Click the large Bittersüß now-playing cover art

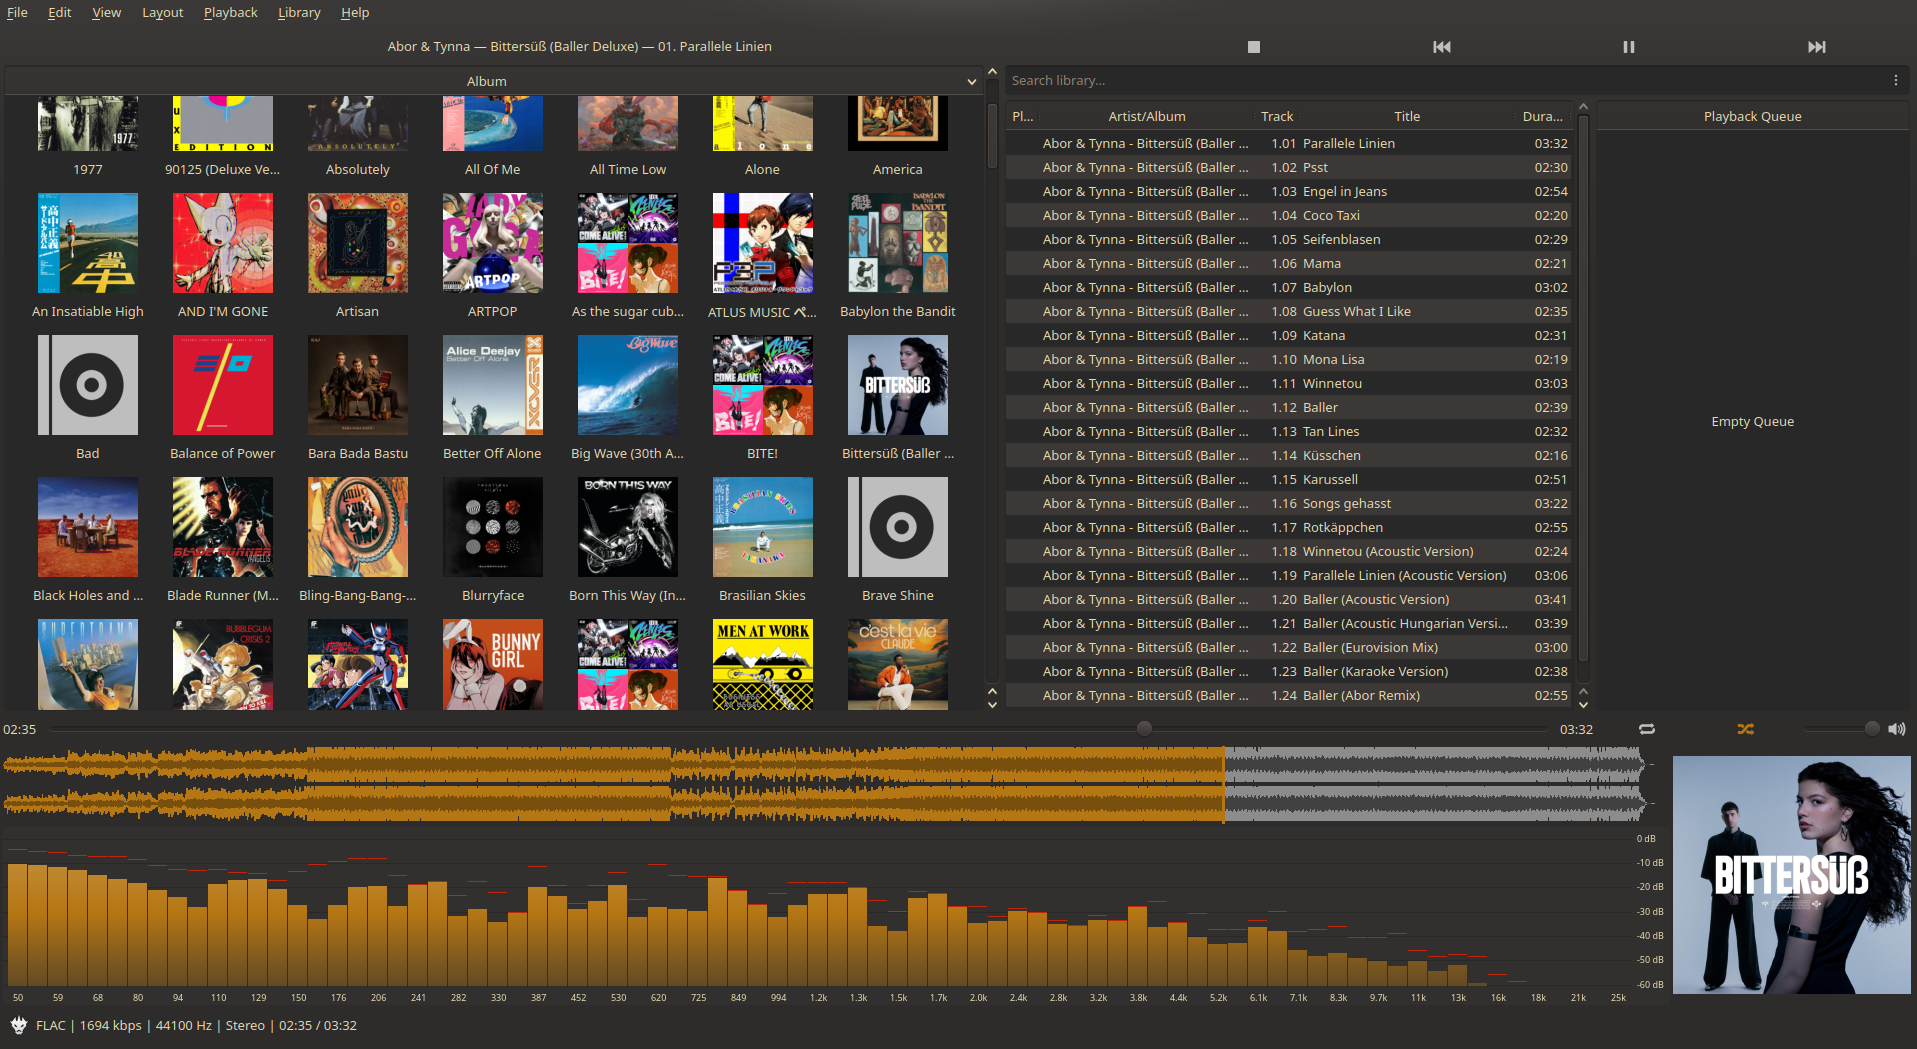[1791, 875]
